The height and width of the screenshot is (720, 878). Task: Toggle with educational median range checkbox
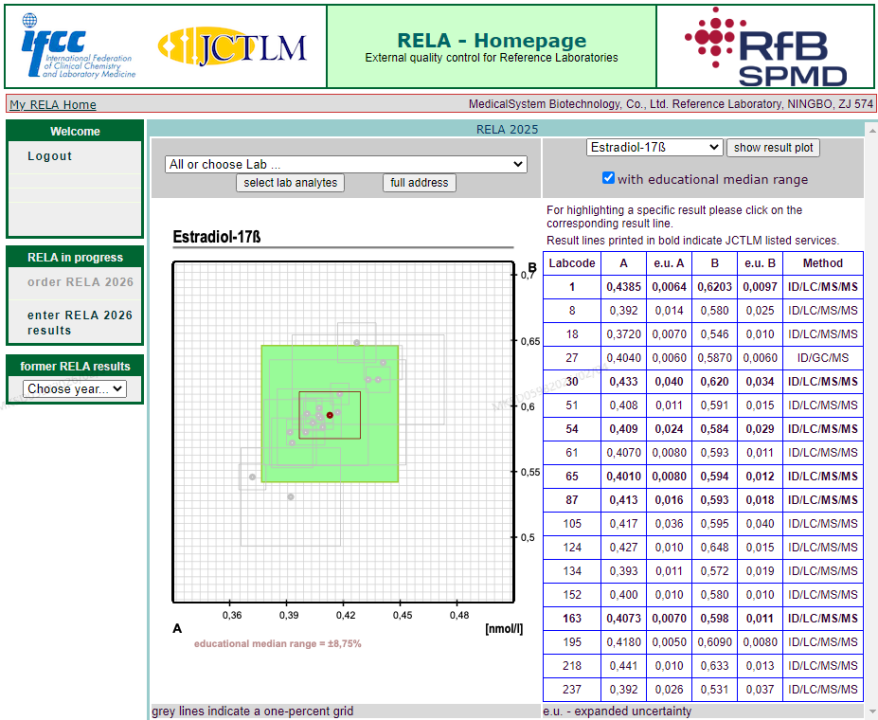click(x=608, y=178)
